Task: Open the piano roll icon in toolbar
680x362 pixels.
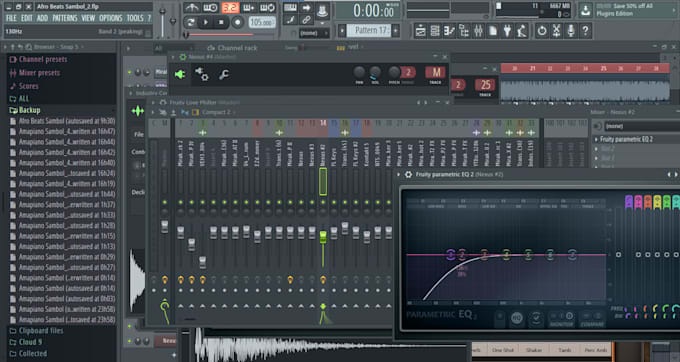Action: pos(449,30)
